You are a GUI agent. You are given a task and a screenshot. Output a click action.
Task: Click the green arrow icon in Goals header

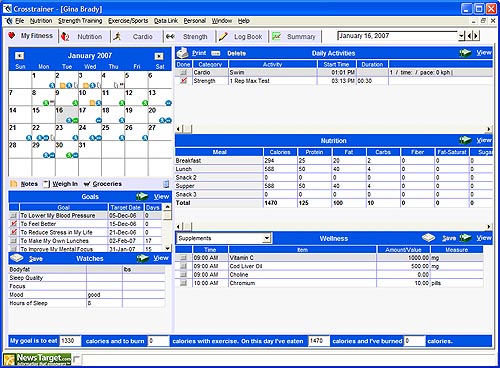(x=142, y=196)
